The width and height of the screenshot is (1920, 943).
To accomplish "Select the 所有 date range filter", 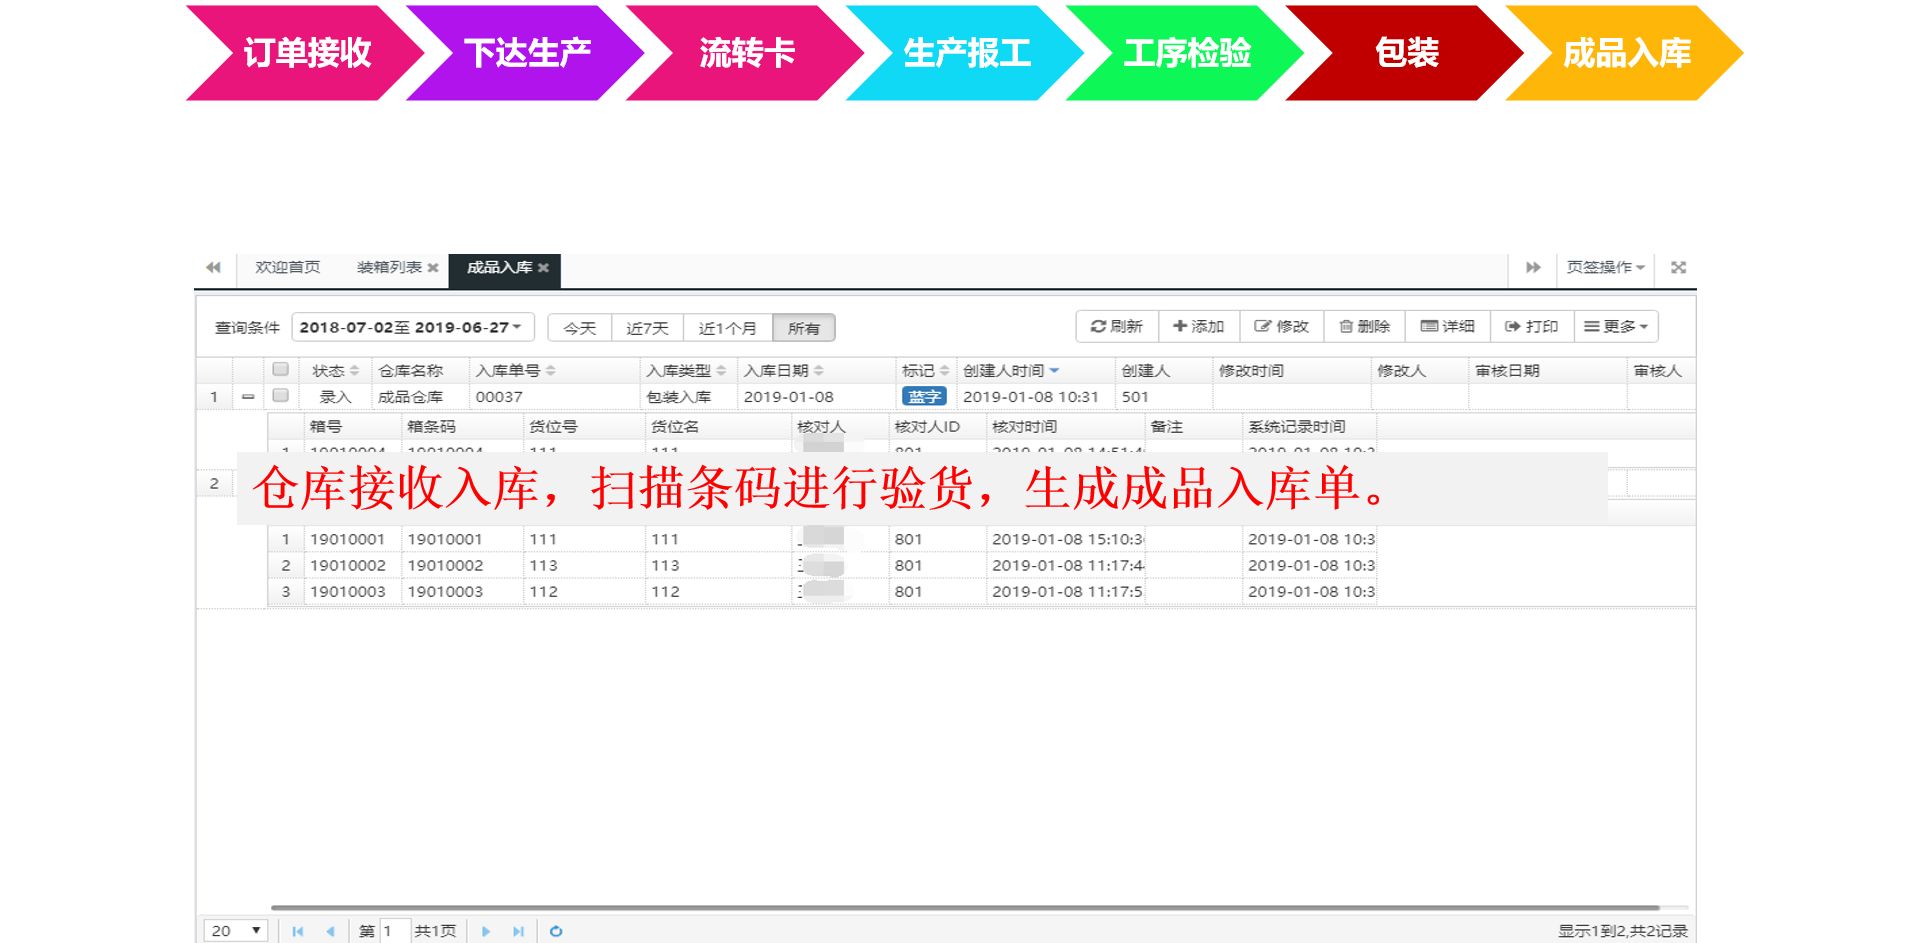I will click(803, 328).
